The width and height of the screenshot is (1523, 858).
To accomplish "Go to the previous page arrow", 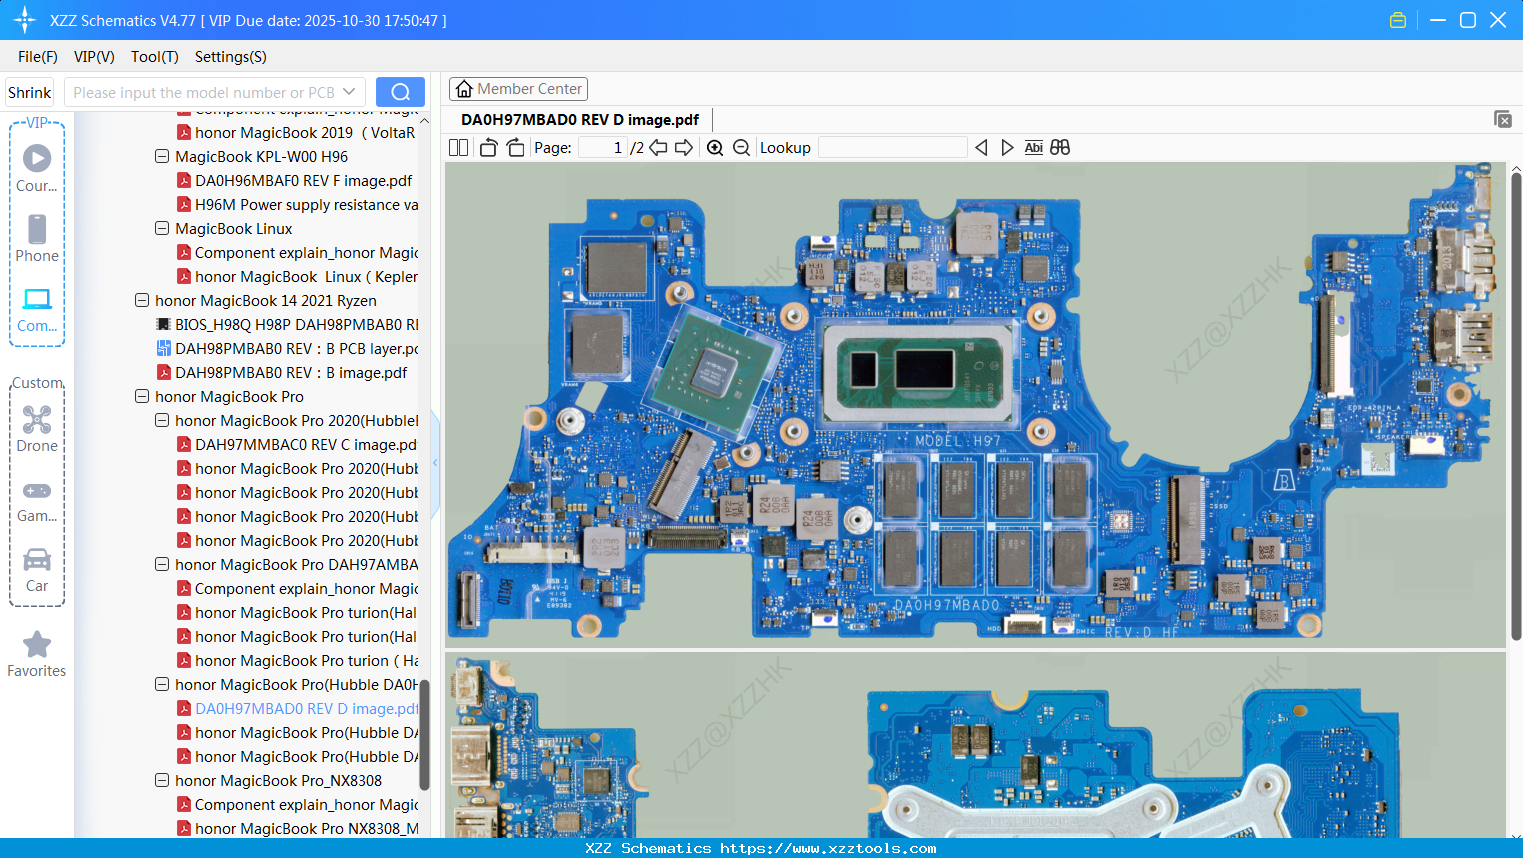I will 658,148.
